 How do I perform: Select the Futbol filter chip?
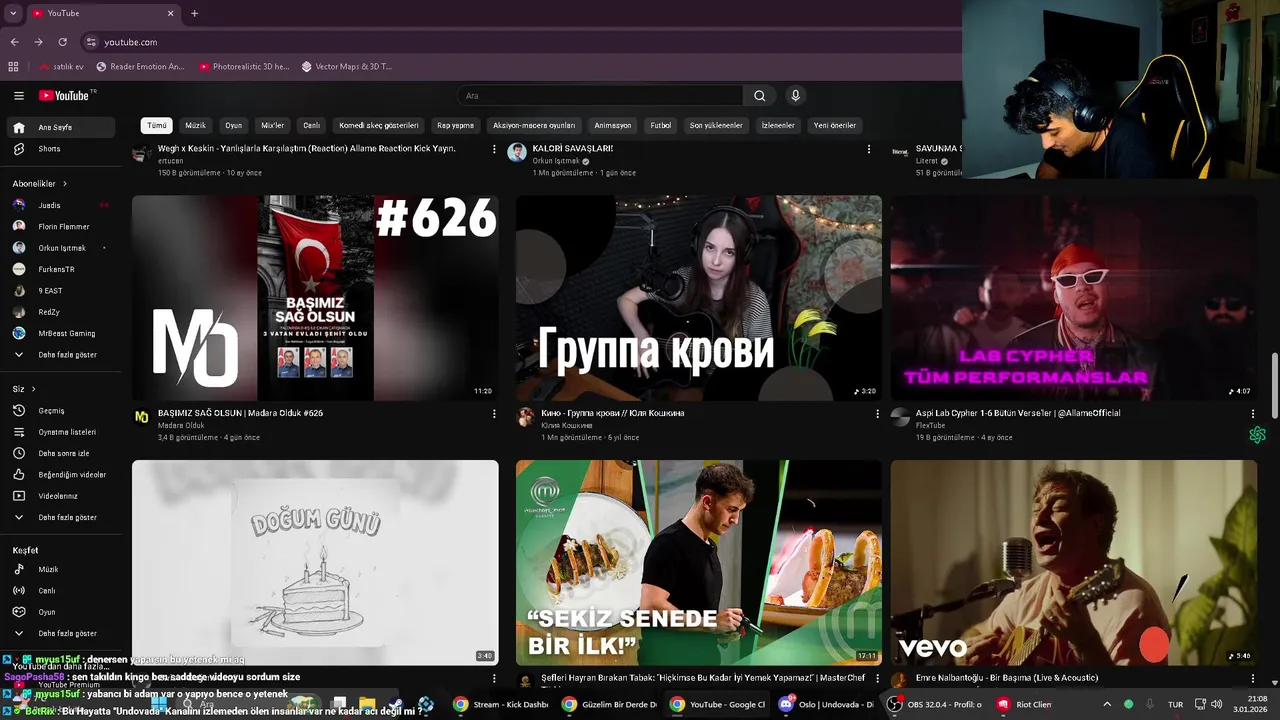click(661, 126)
